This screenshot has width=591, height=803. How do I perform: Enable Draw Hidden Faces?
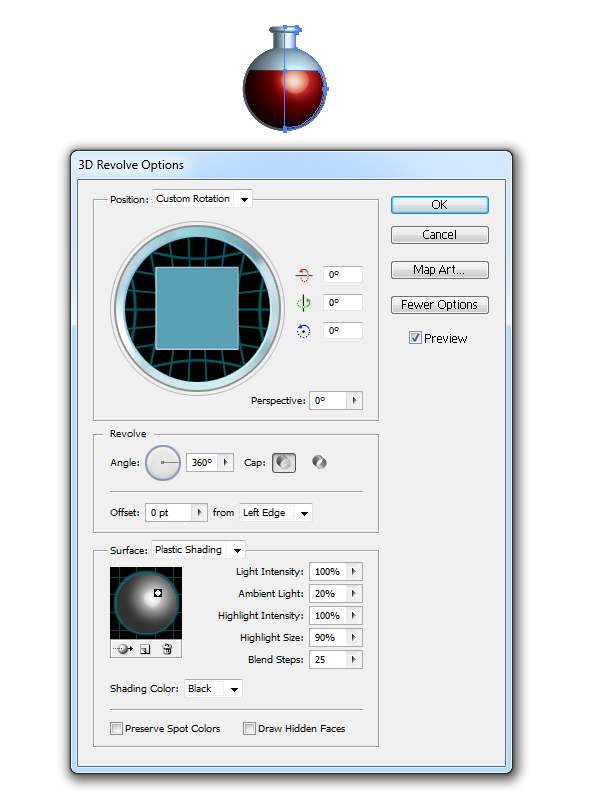(249, 728)
